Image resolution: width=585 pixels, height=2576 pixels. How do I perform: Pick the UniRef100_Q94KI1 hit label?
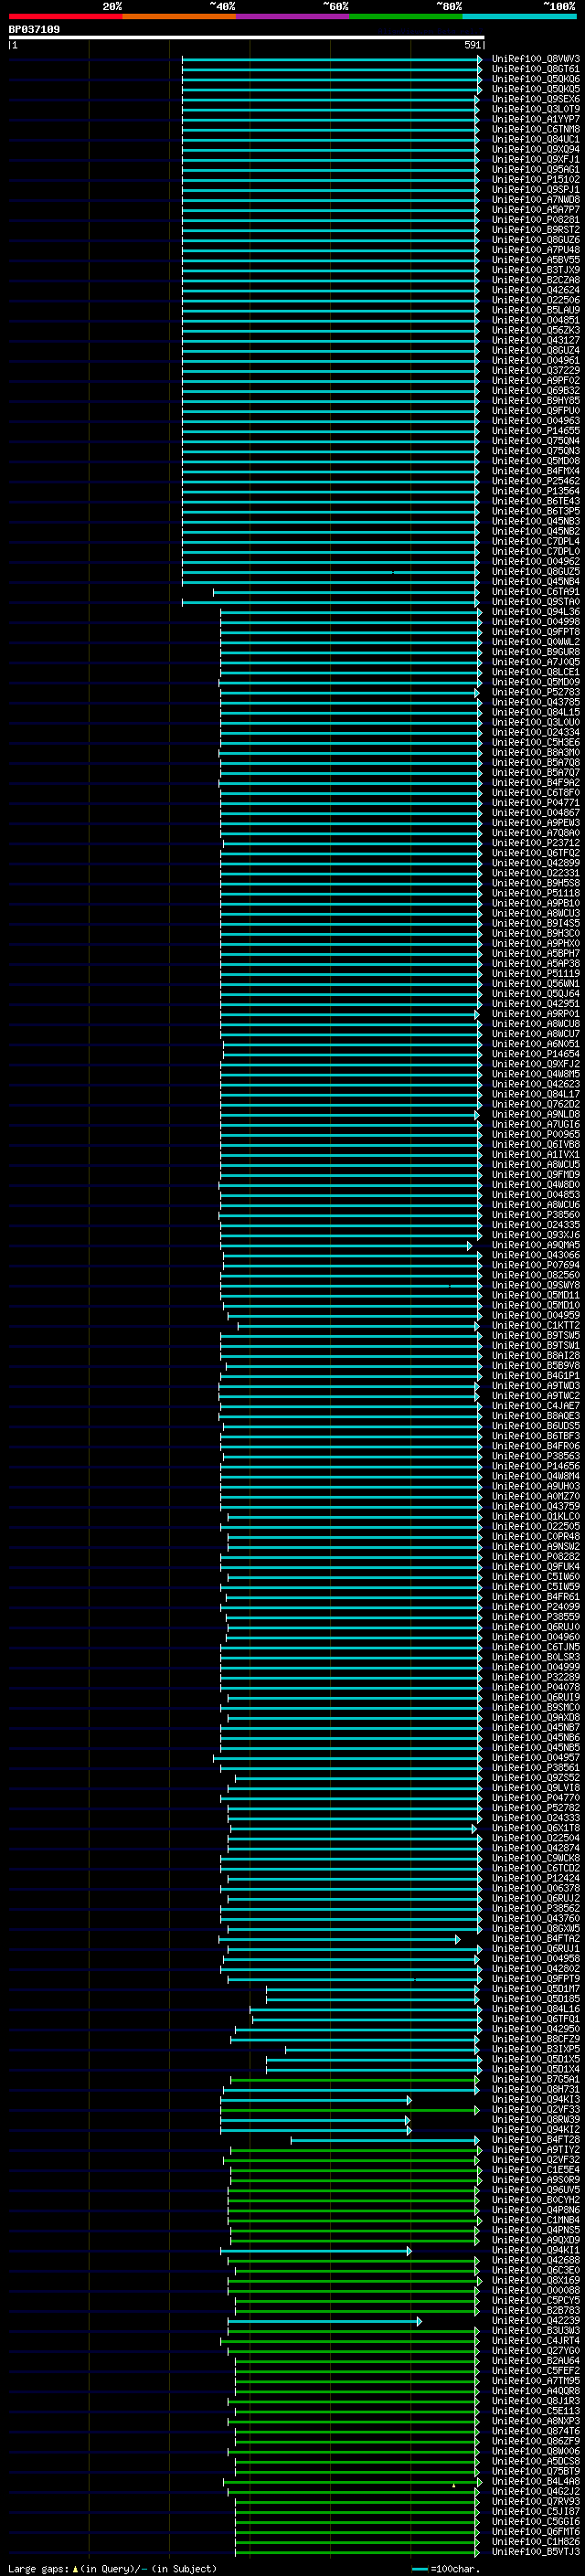point(535,2250)
